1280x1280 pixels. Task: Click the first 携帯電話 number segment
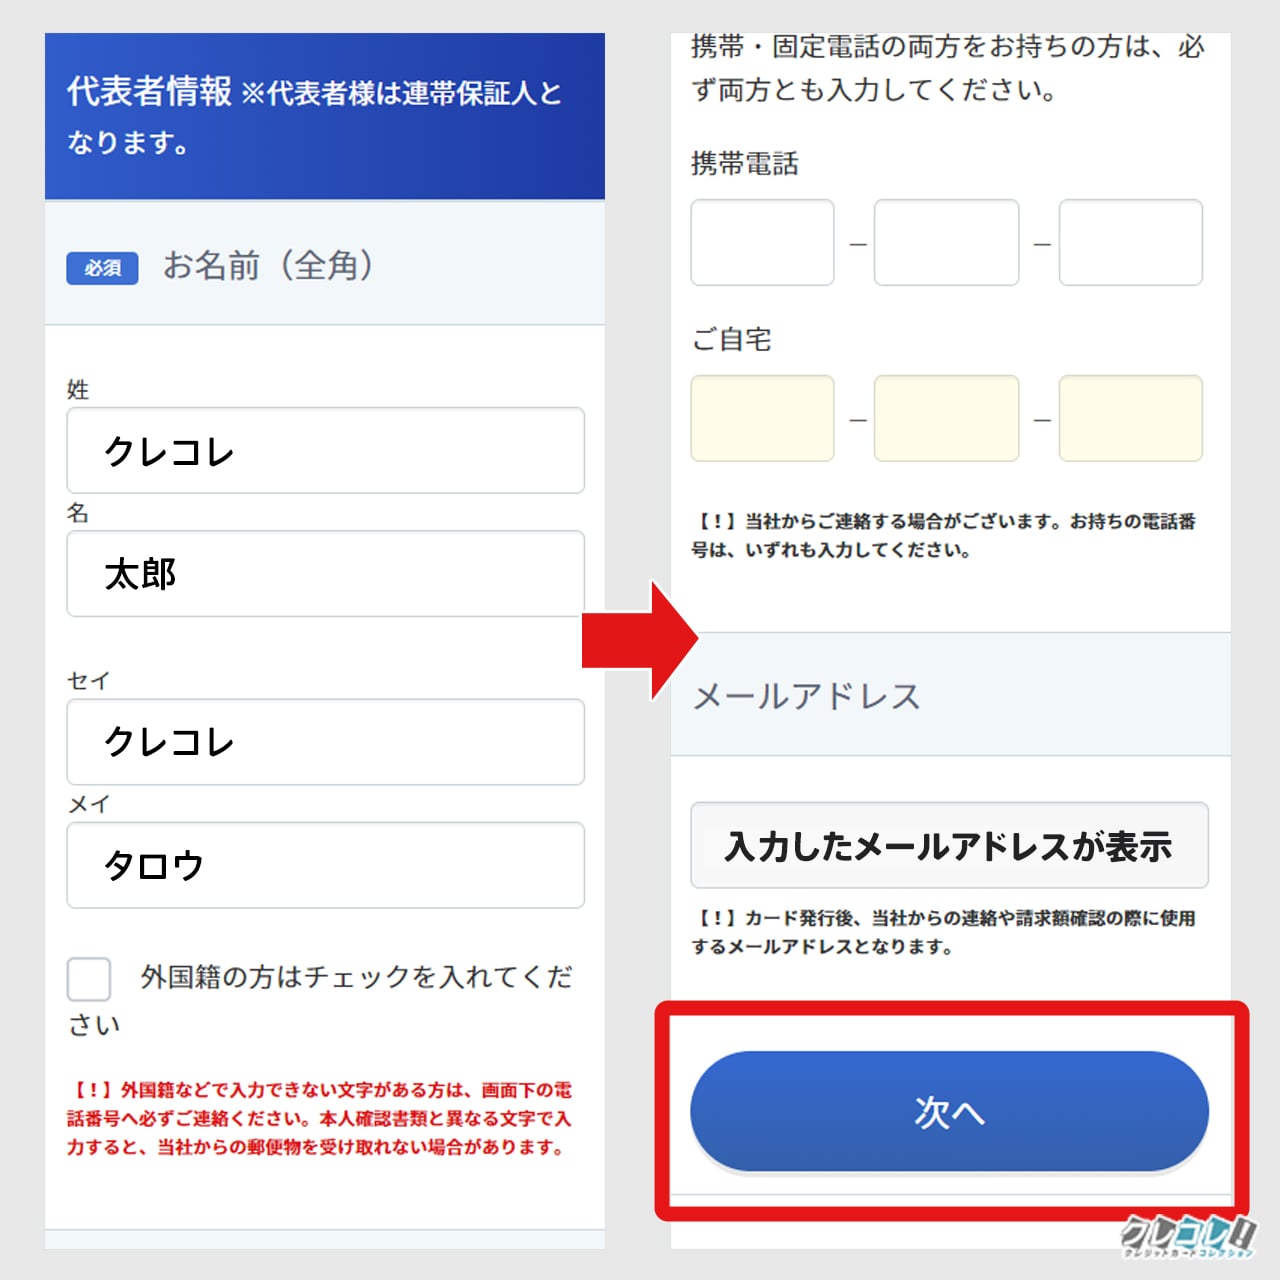[x=762, y=243]
